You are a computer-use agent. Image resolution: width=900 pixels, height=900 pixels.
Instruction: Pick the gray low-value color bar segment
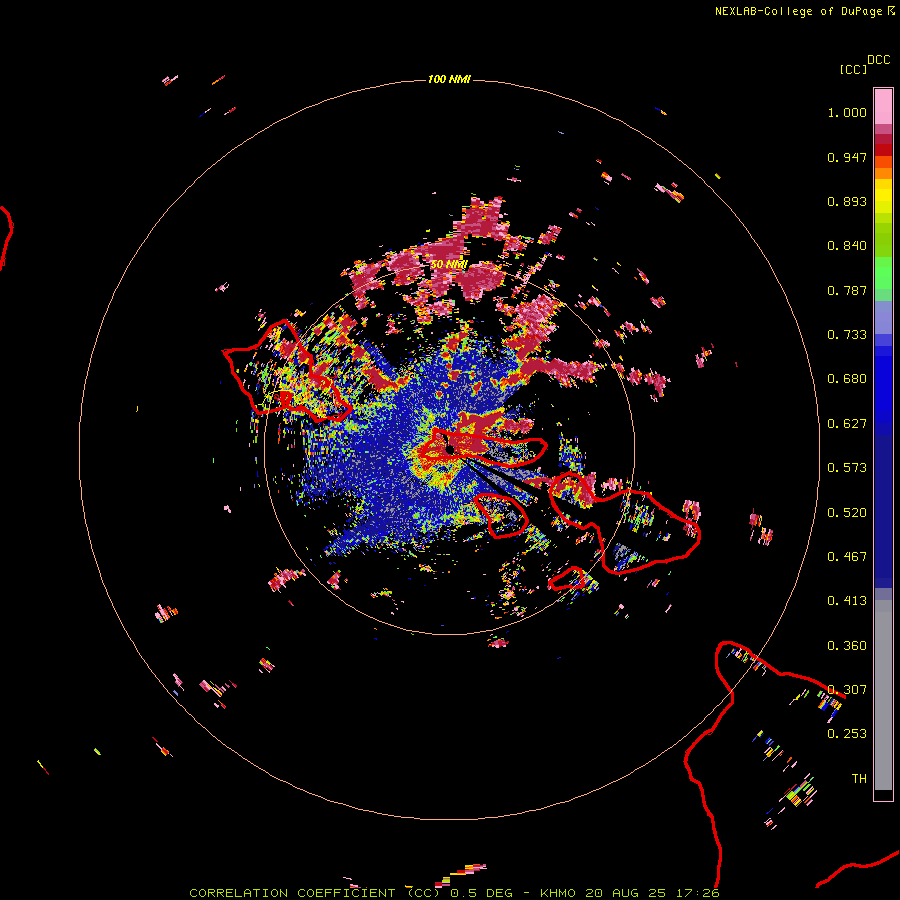(883, 695)
